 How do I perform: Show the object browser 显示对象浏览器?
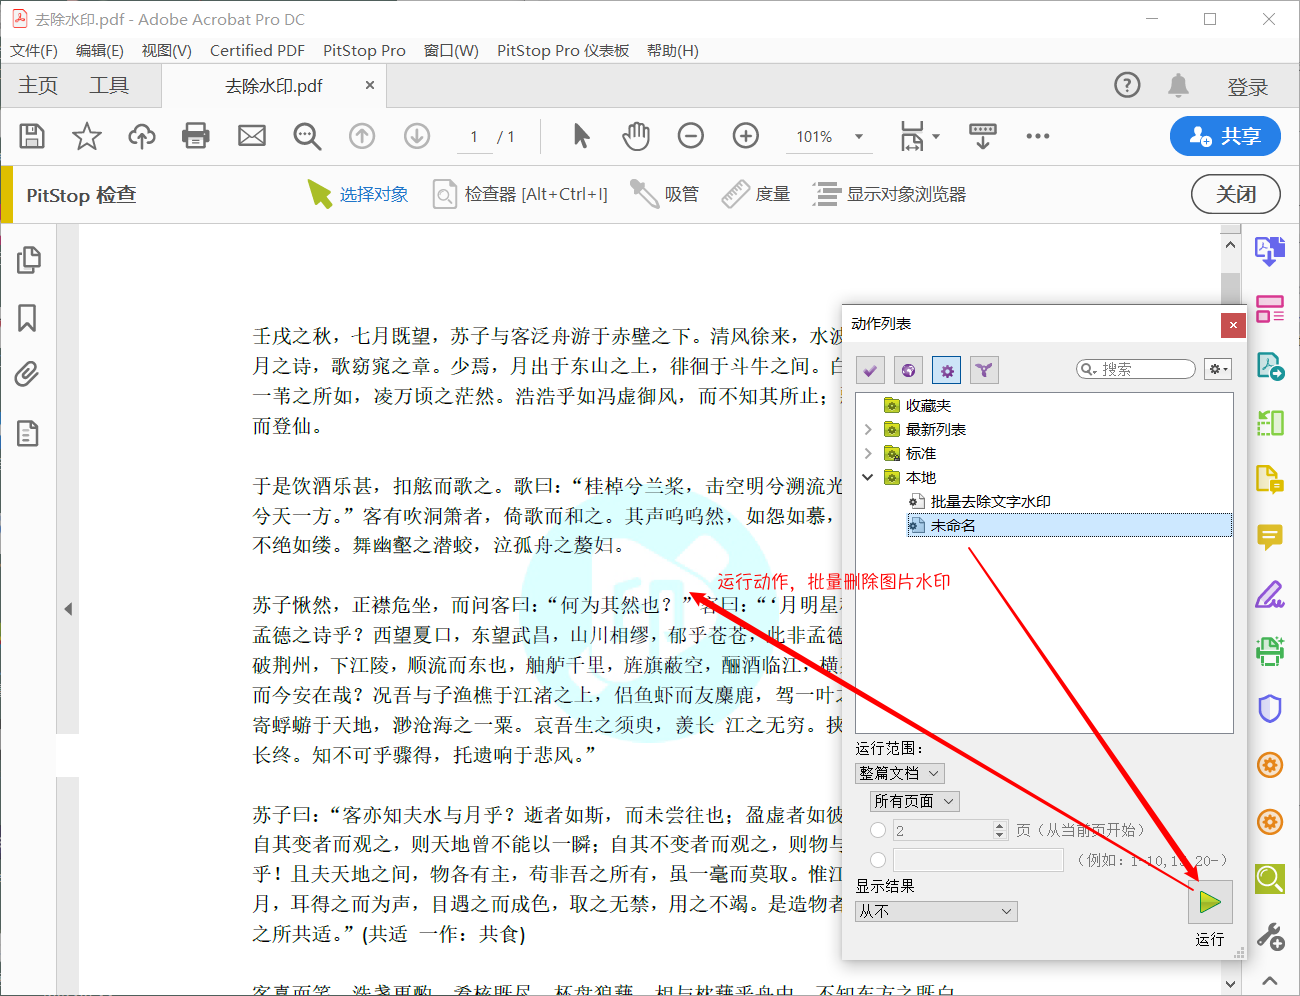point(889,194)
